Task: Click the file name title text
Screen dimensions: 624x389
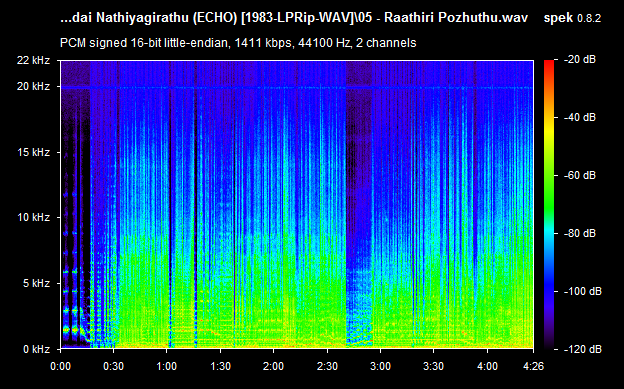Action: click(294, 18)
